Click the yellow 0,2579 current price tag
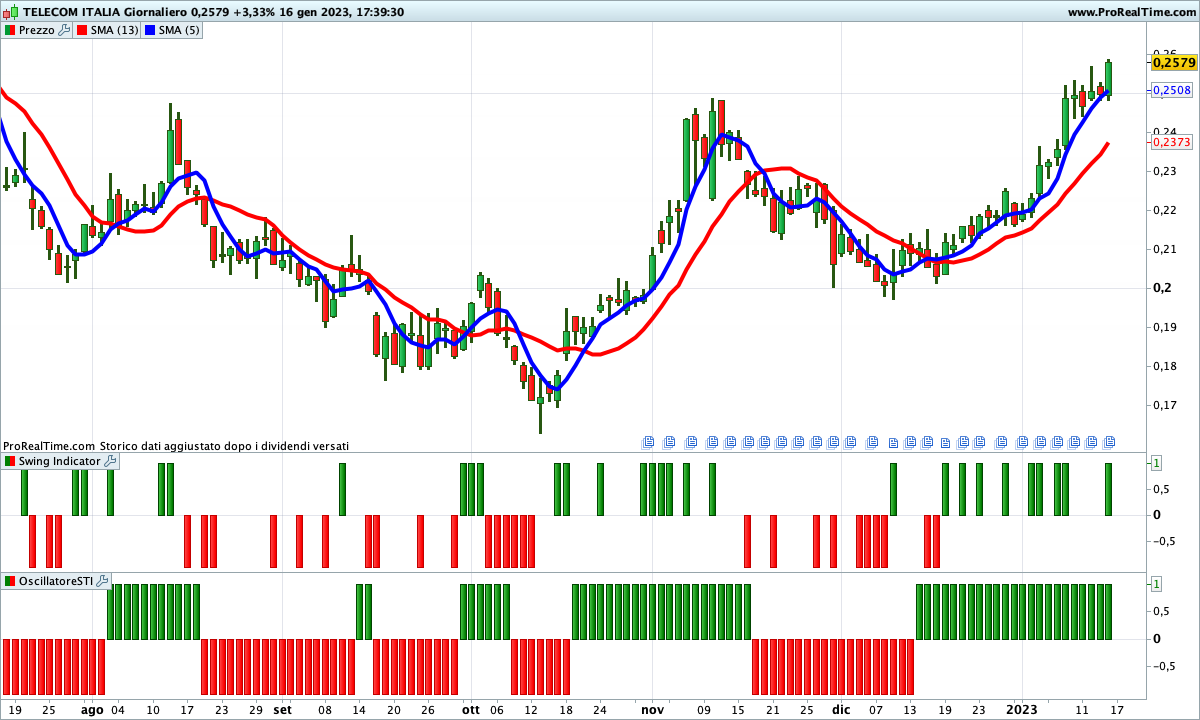This screenshot has height=720, width=1200. pyautogui.click(x=1174, y=62)
